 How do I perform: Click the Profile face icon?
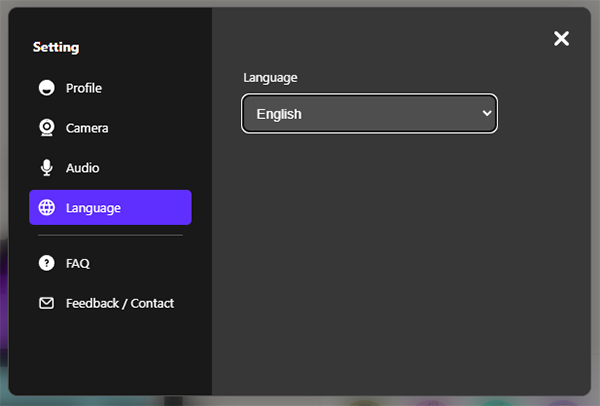47,88
